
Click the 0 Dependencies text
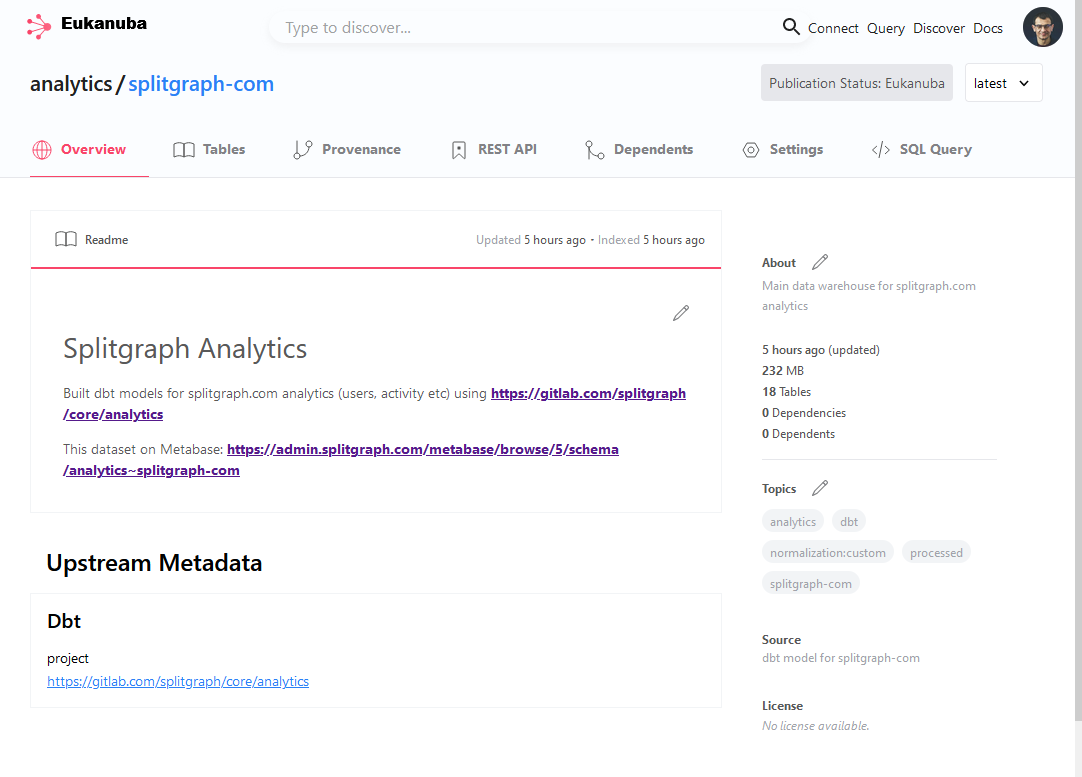(x=804, y=413)
